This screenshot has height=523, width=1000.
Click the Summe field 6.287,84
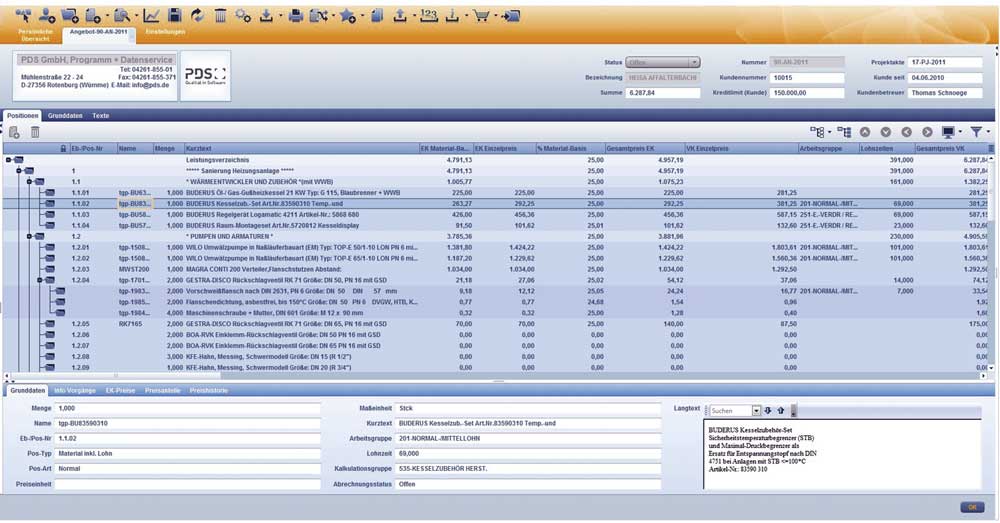click(663, 93)
